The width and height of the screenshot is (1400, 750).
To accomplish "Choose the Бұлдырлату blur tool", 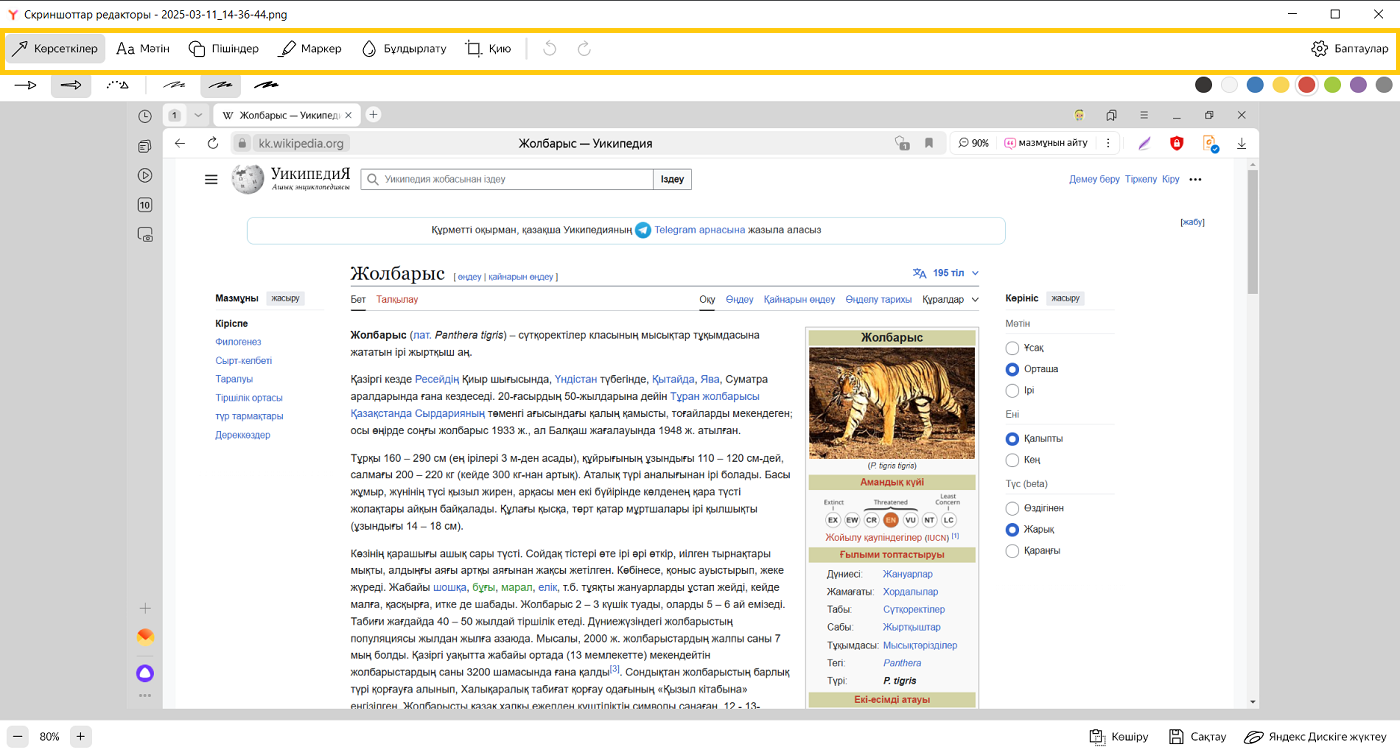I will [x=403, y=48].
